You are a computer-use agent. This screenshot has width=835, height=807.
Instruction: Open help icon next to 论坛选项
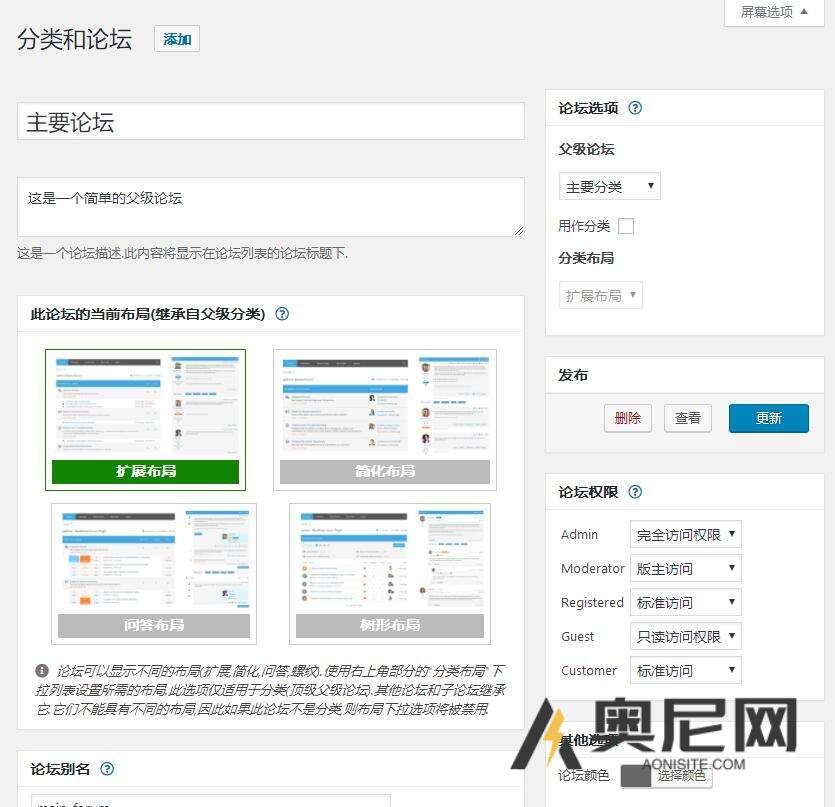635,108
